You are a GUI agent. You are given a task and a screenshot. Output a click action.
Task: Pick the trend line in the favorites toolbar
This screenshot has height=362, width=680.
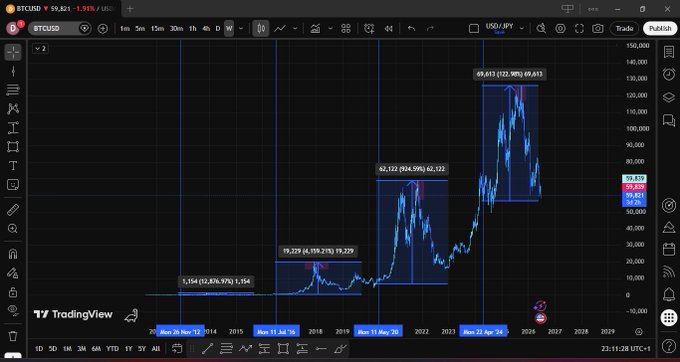pyautogui.click(x=207, y=349)
